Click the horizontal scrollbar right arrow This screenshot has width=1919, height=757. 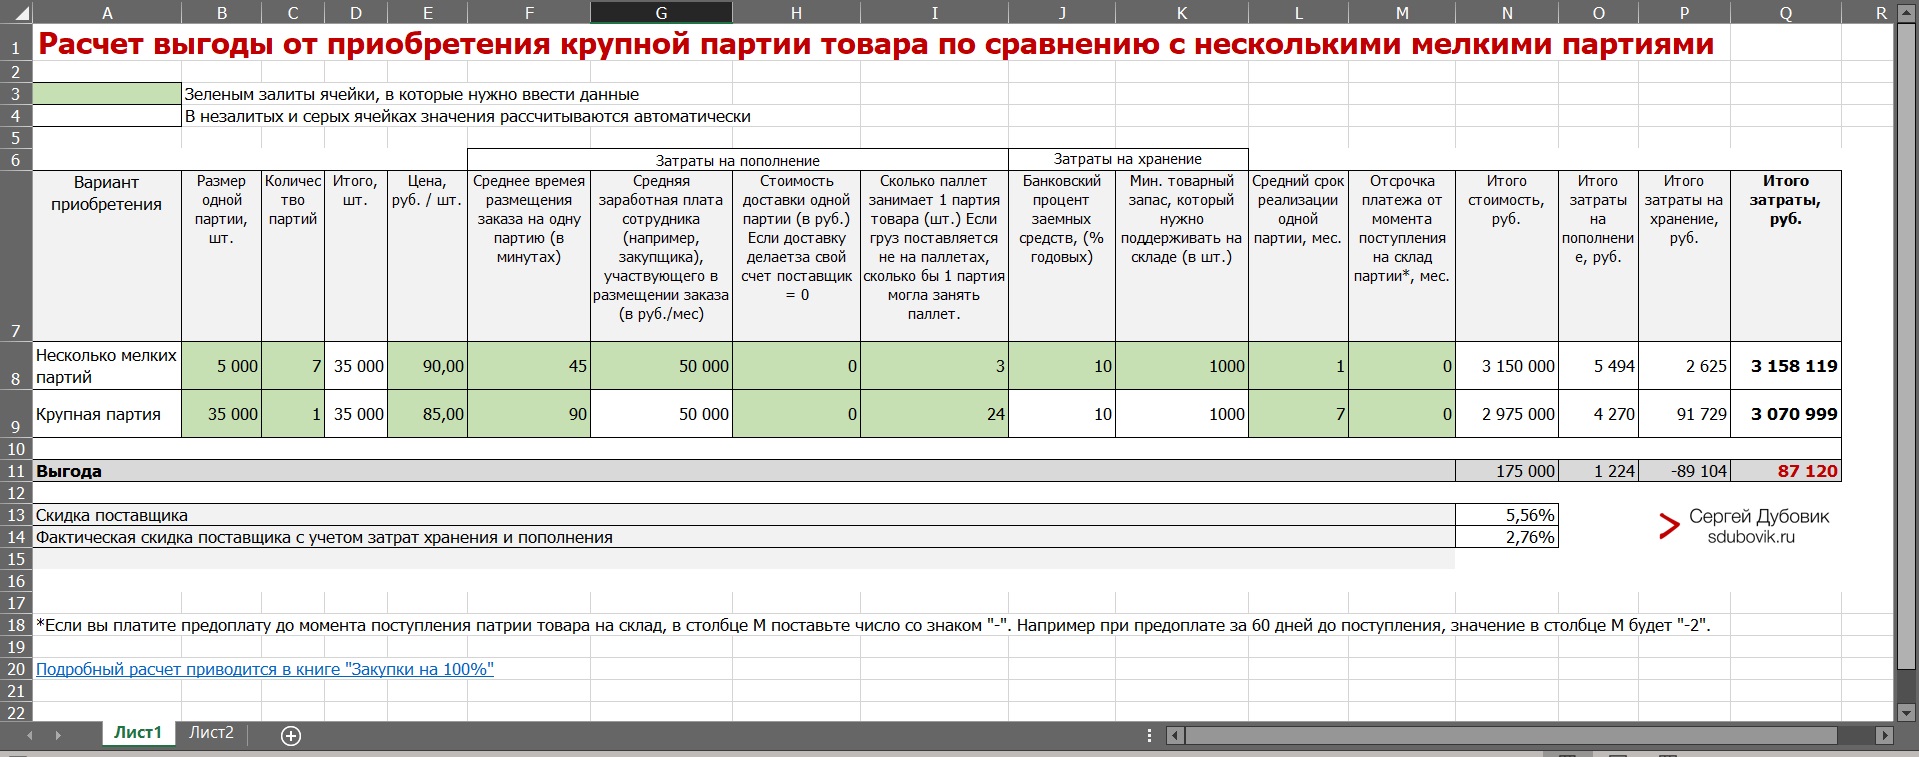(x=1884, y=735)
